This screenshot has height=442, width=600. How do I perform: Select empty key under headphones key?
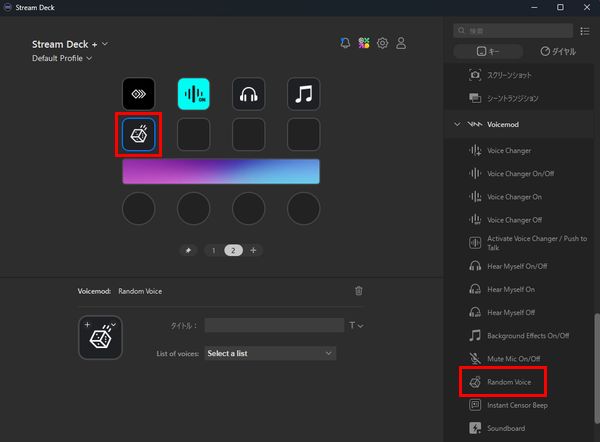[249, 134]
